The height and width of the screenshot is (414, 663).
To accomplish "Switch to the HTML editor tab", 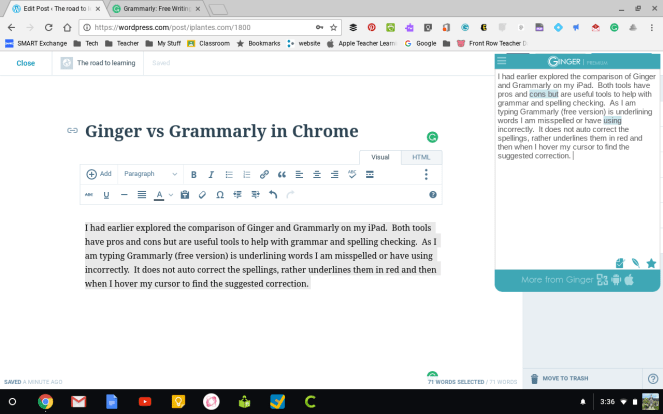I will click(x=421, y=157).
